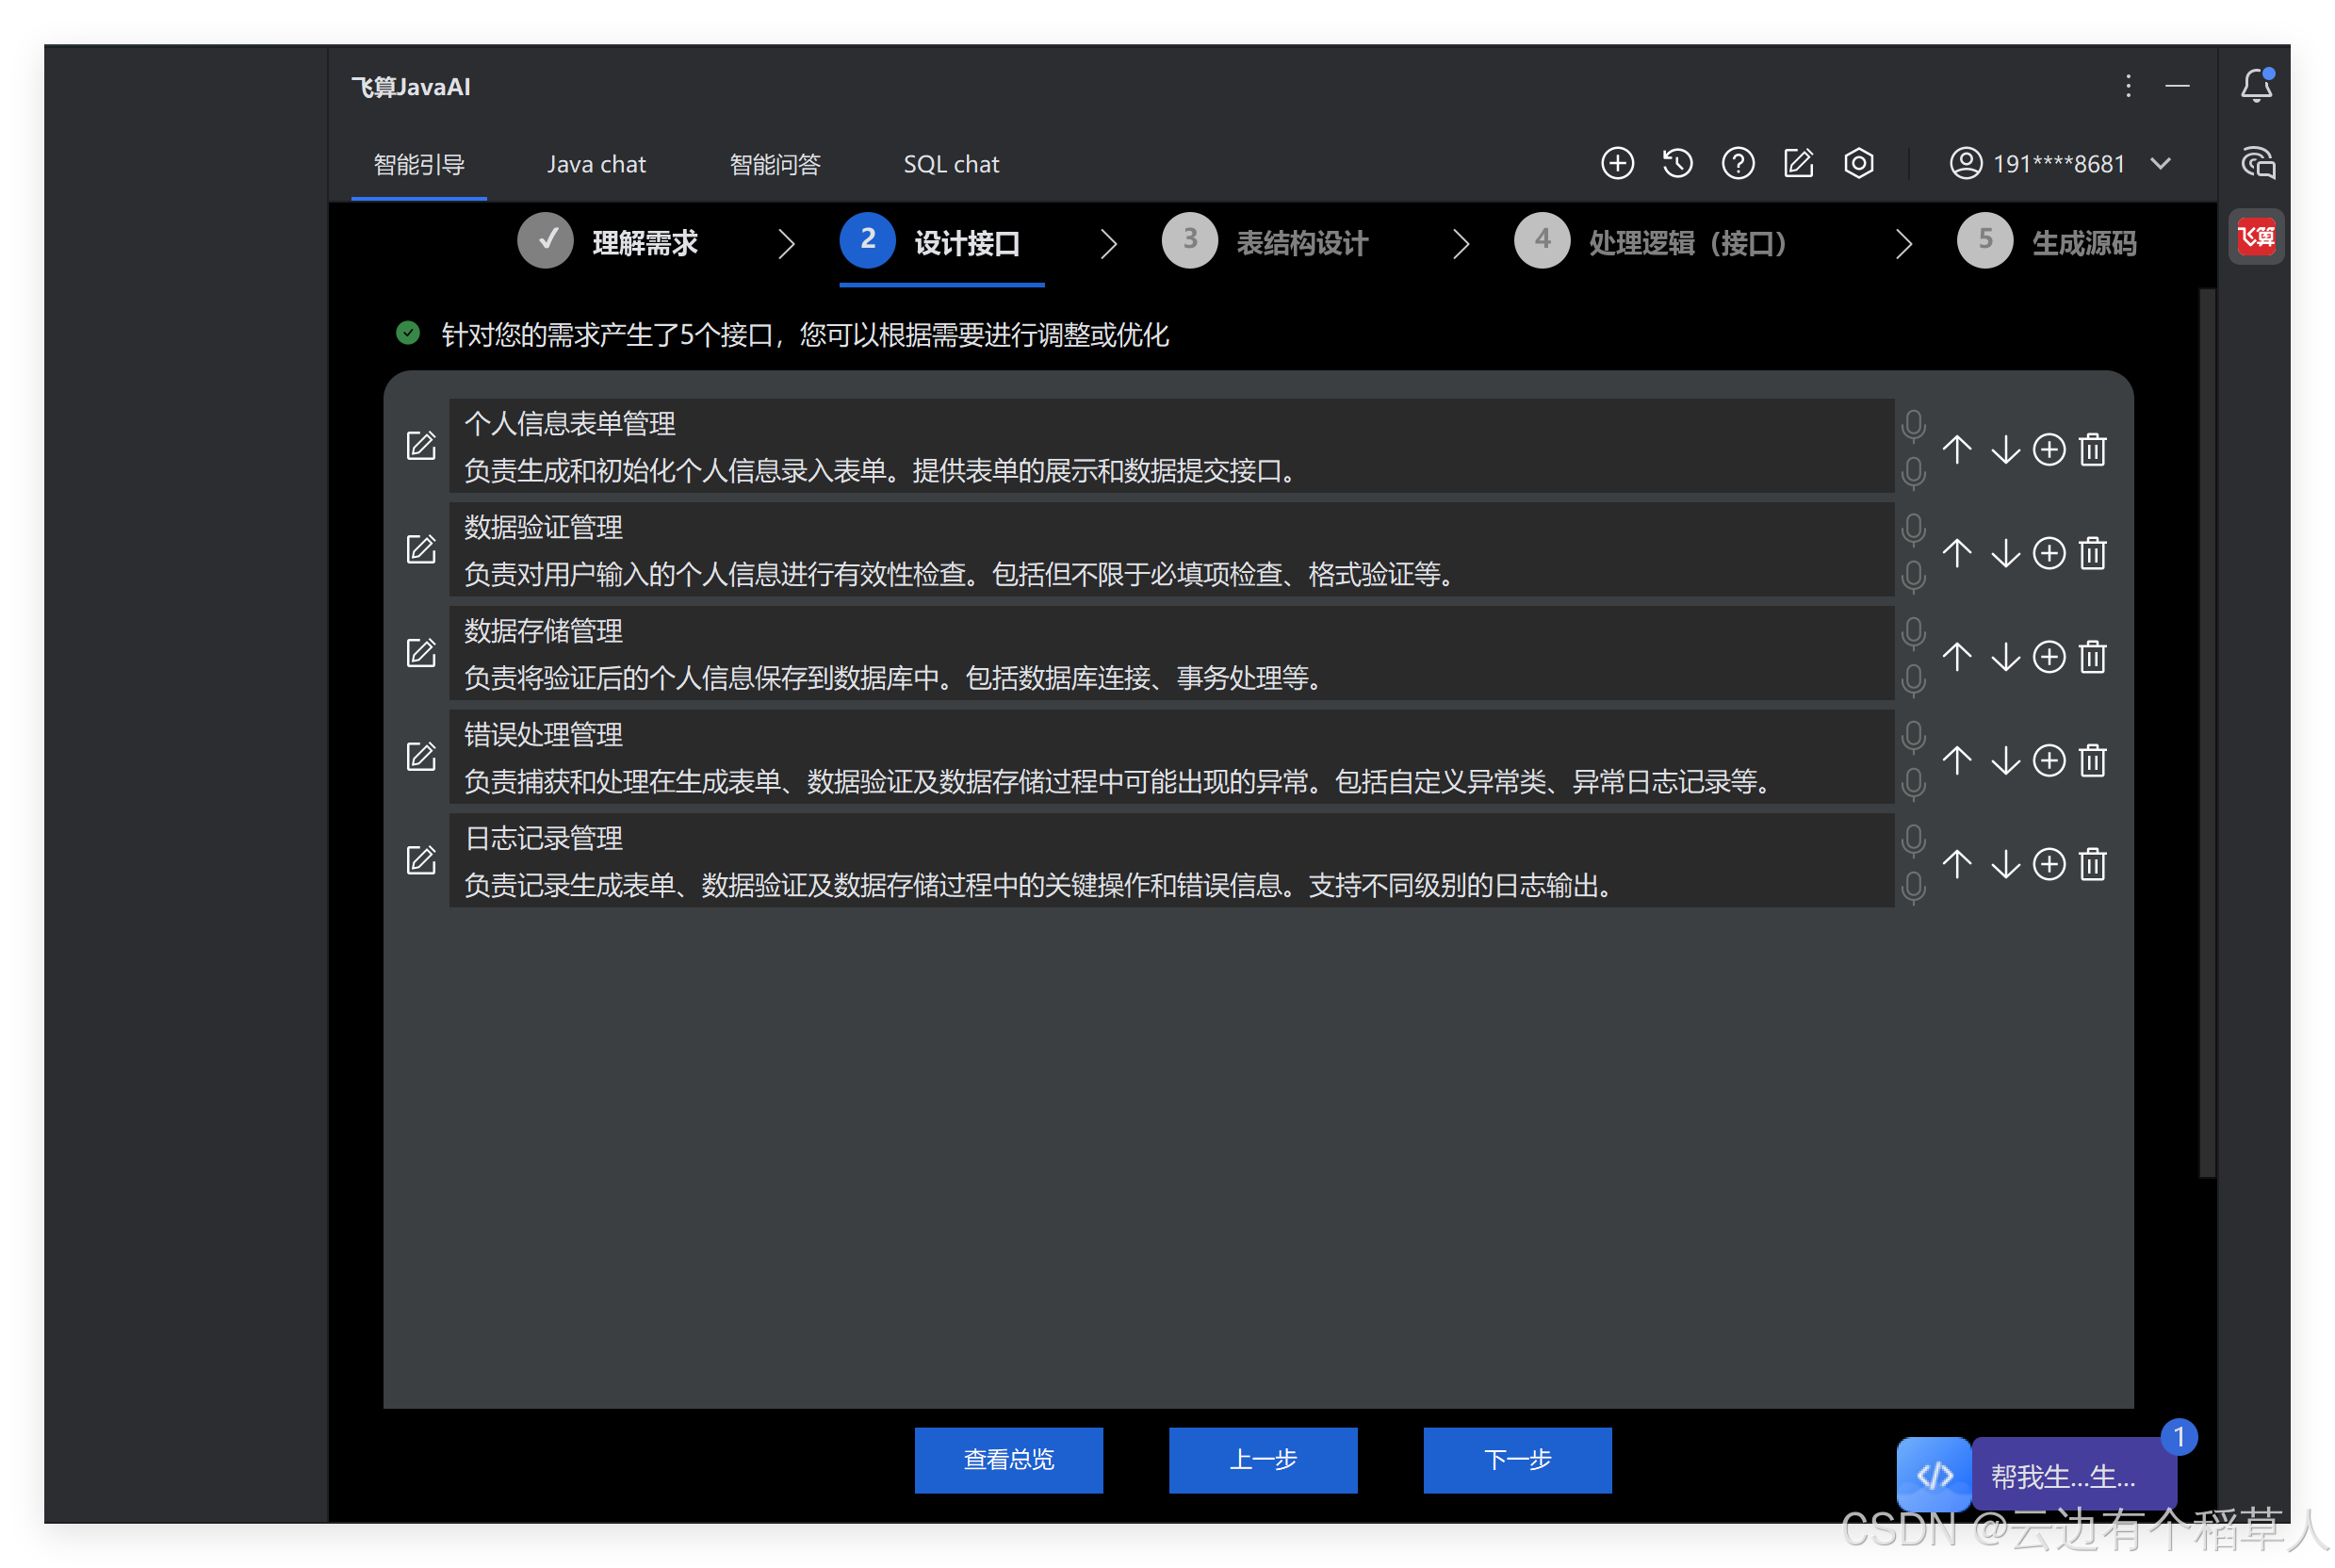Select step 2 设计接口
The width and height of the screenshot is (2335, 1568).
(x=930, y=242)
